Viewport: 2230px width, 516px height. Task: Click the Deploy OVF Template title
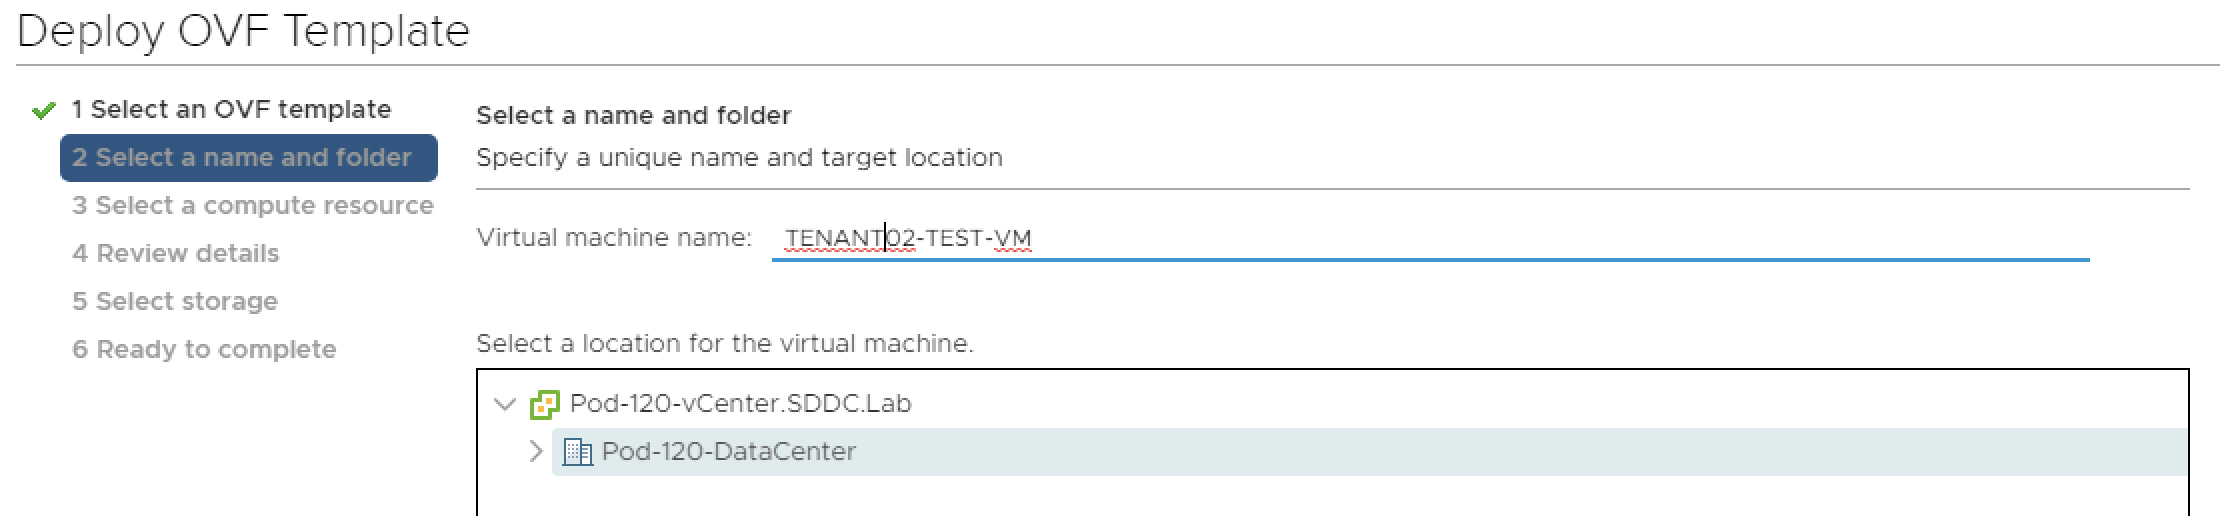click(243, 32)
